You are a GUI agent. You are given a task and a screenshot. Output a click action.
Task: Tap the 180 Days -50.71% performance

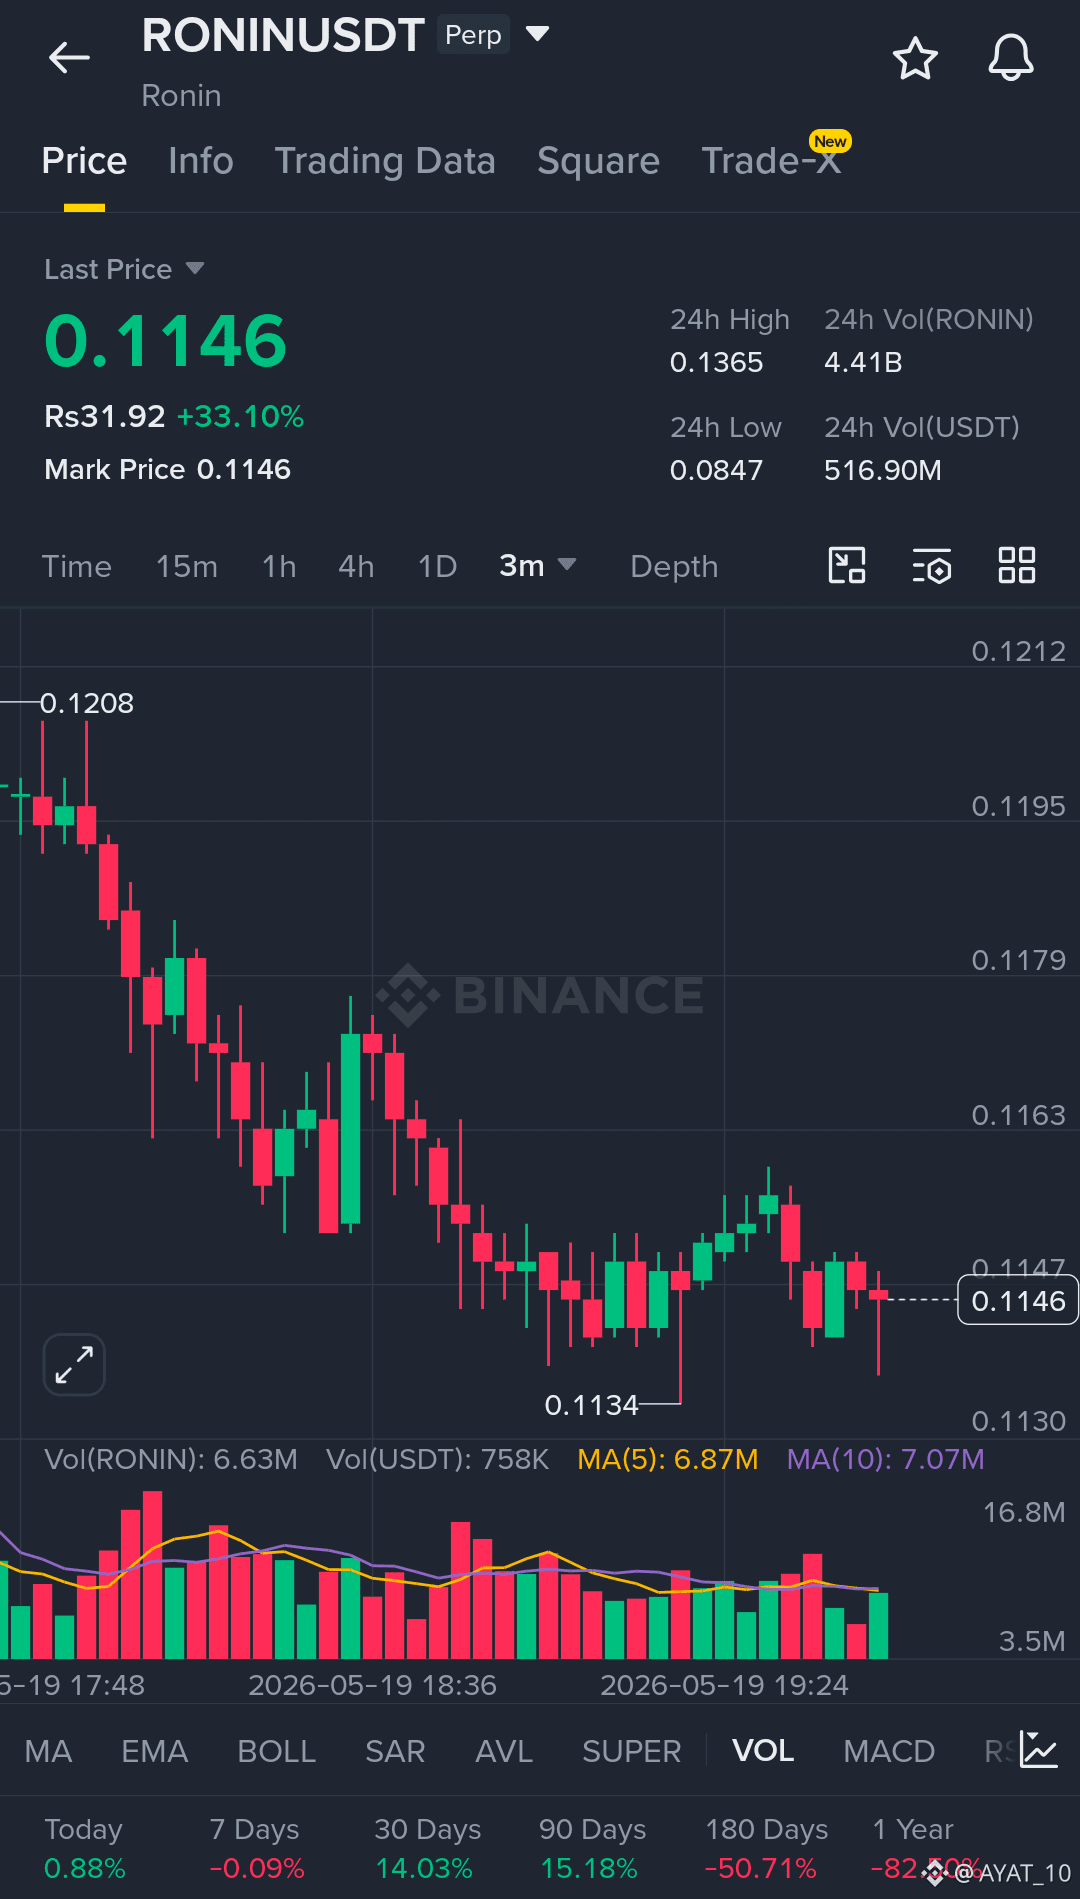(766, 1848)
